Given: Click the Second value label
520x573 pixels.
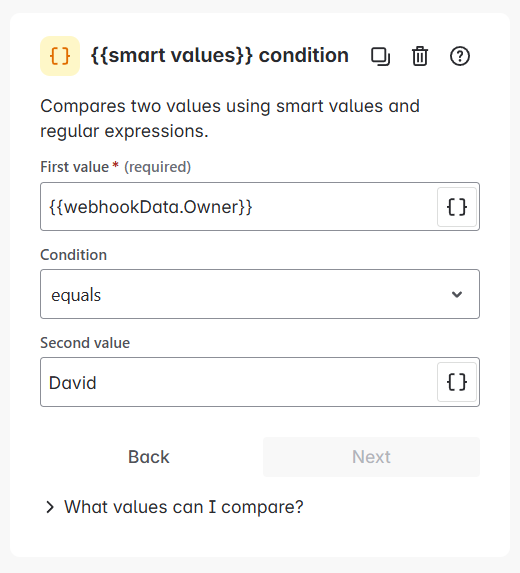Looking at the screenshot, I should [85, 343].
